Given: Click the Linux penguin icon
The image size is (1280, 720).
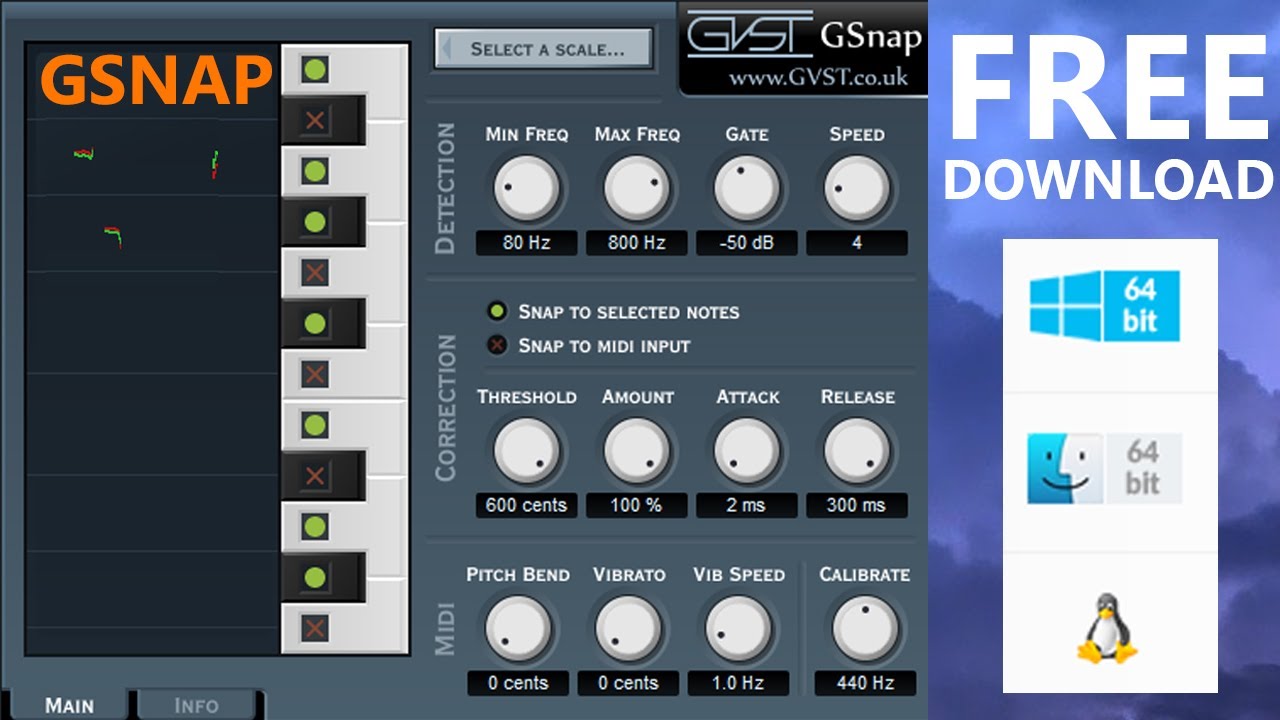Looking at the screenshot, I should point(1107,628).
